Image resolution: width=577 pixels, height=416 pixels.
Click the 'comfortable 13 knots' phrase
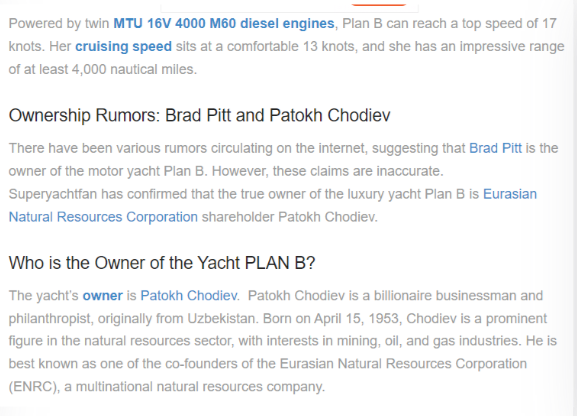[291, 46]
